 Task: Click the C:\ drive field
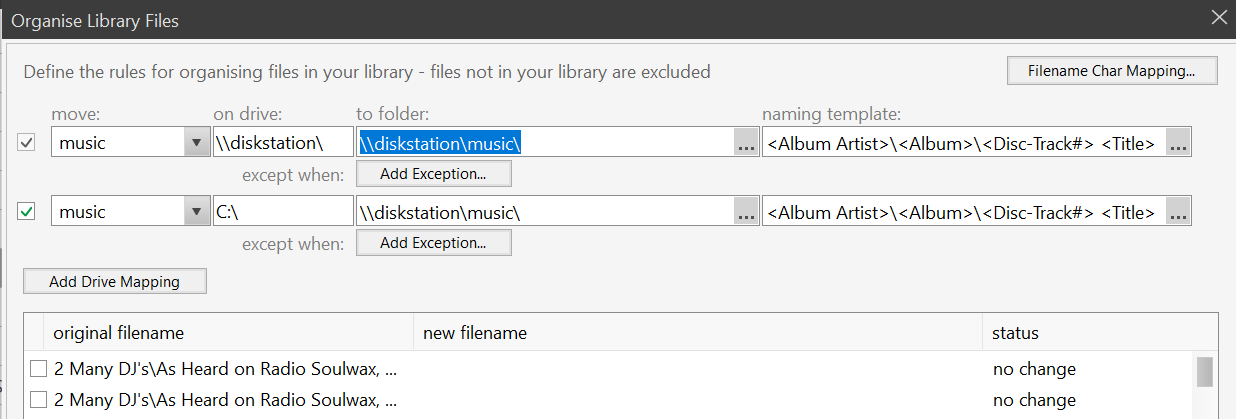[x=282, y=212]
